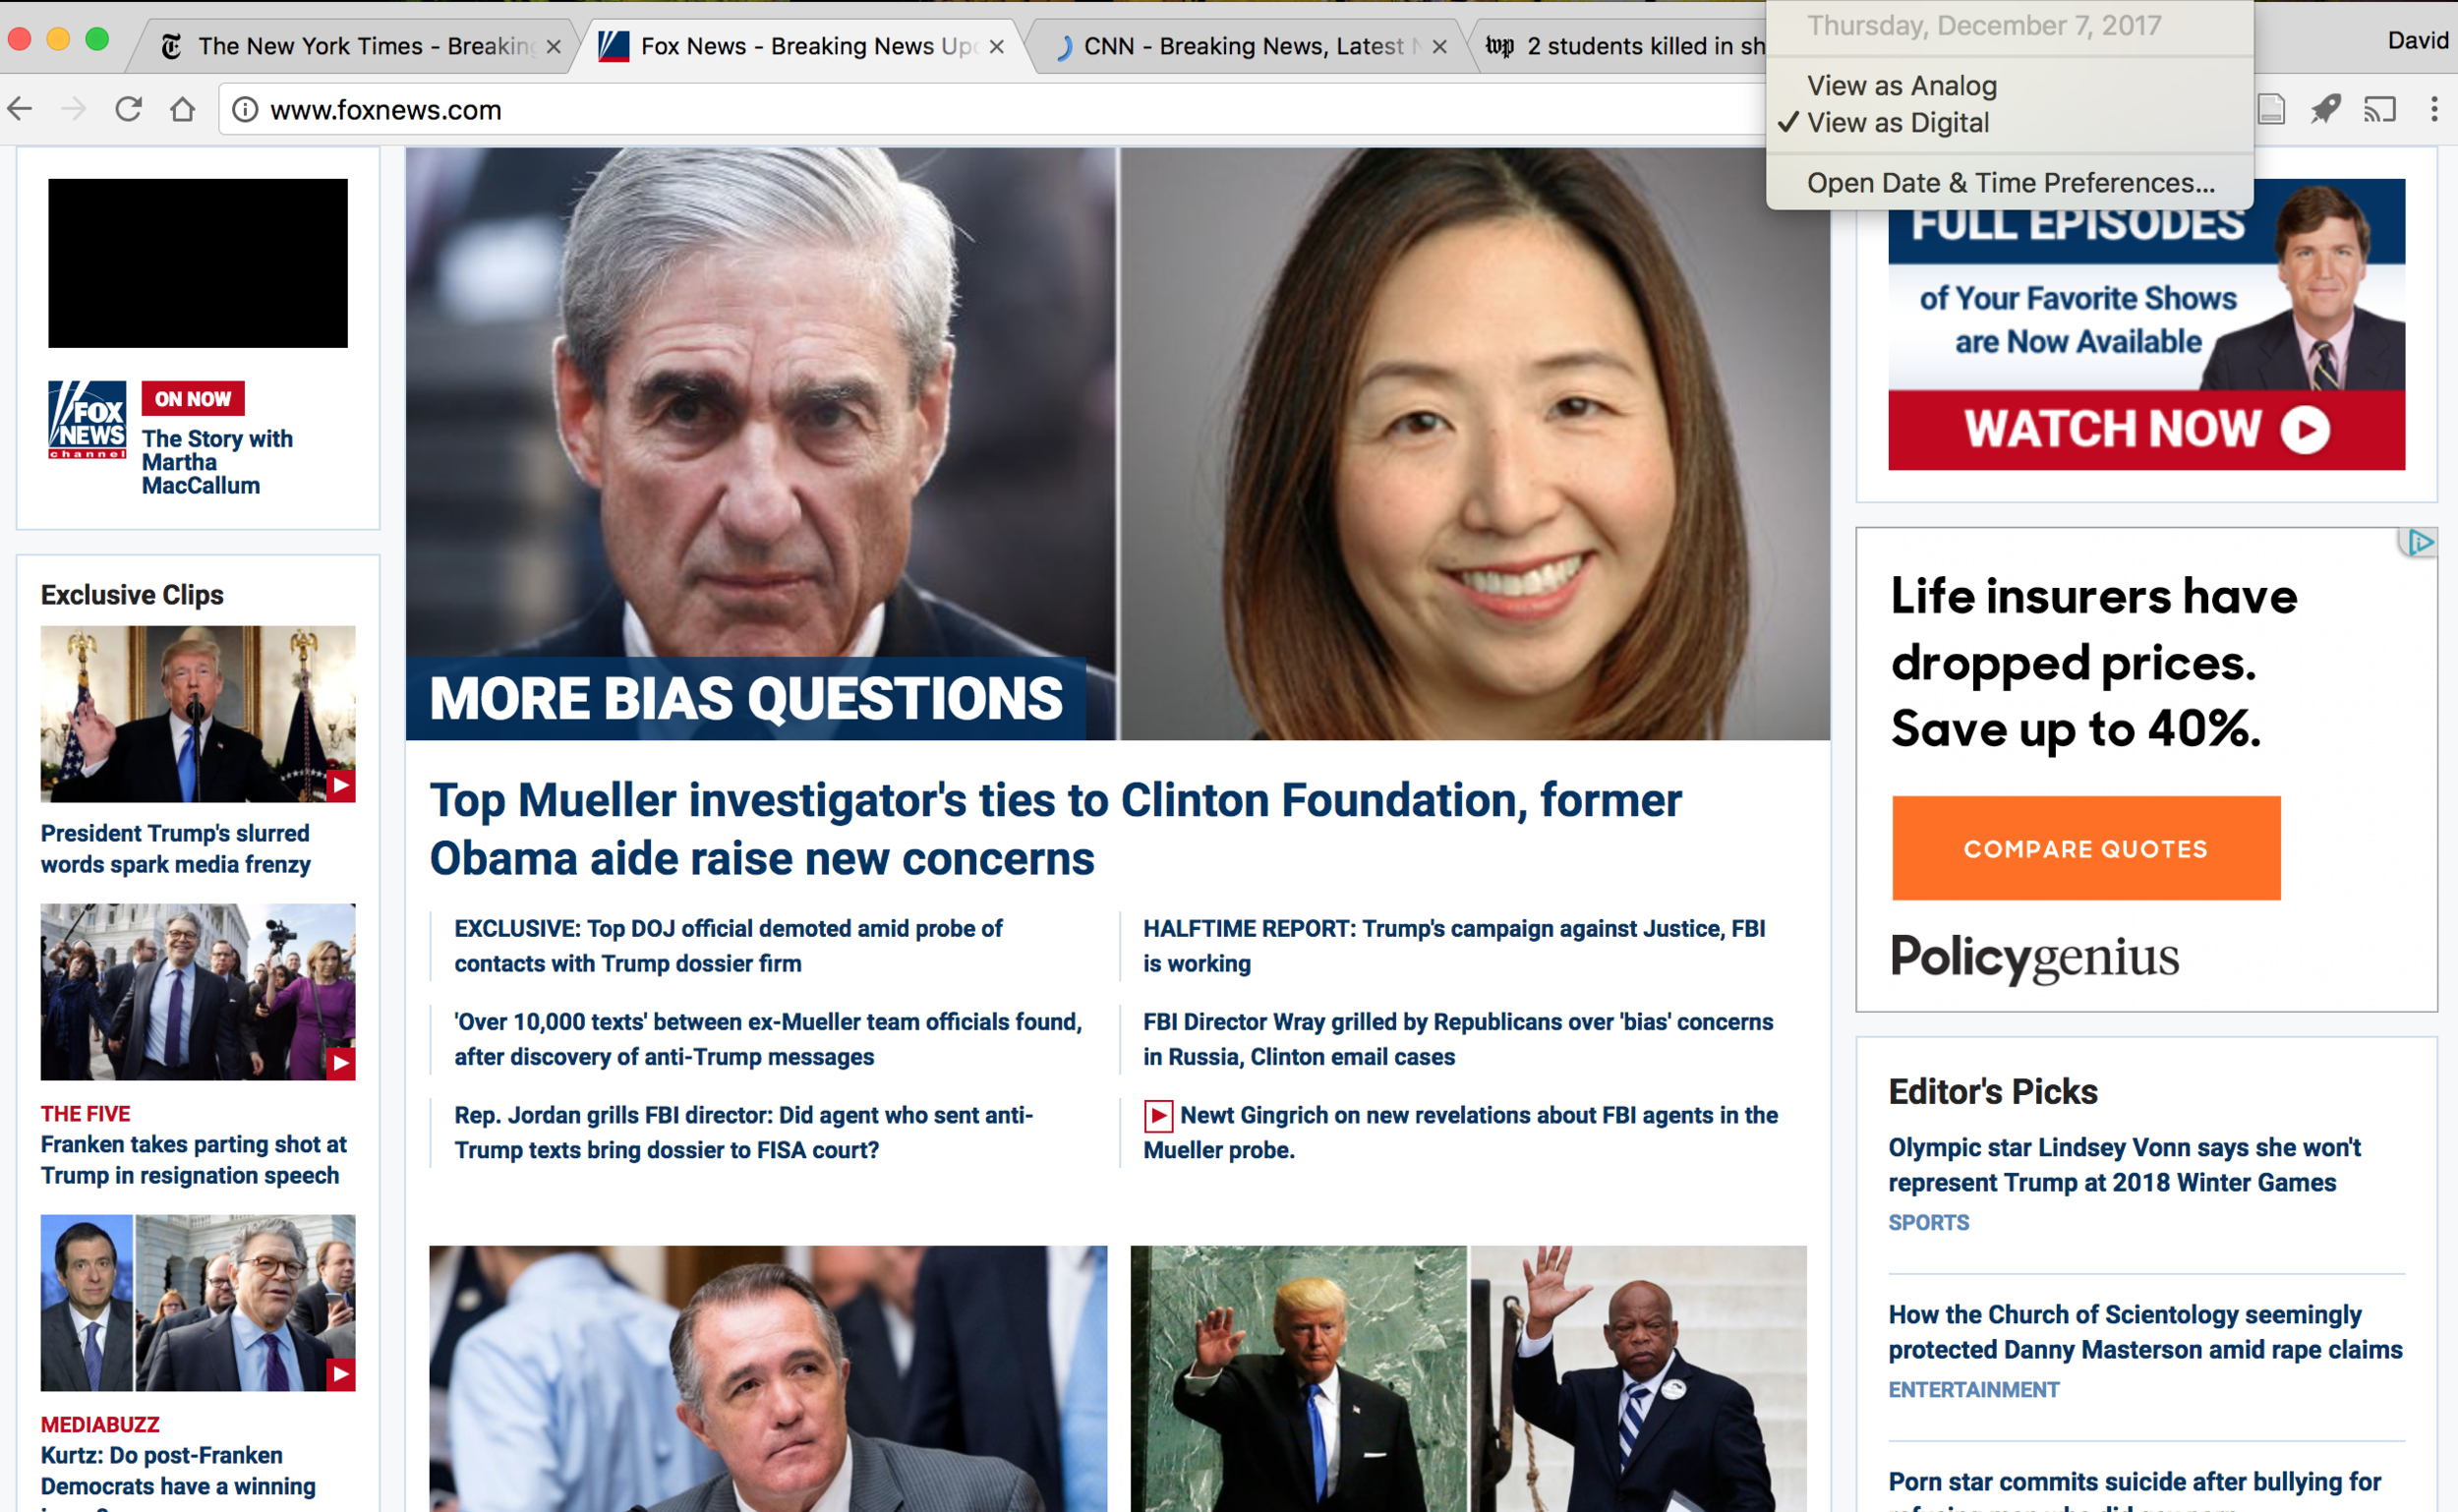The image size is (2458, 1512).
Task: Click the Trump speech clip thumbnail
Action: click(198, 714)
